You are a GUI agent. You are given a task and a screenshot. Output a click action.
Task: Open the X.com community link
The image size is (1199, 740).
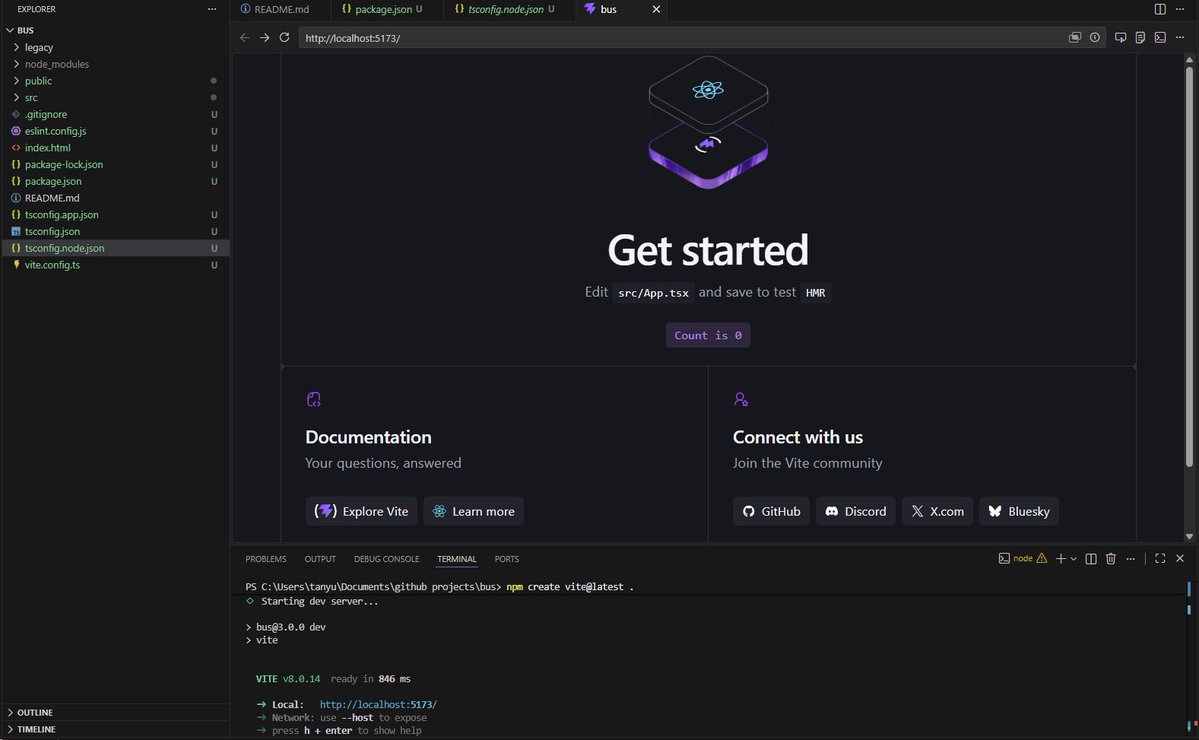(937, 511)
